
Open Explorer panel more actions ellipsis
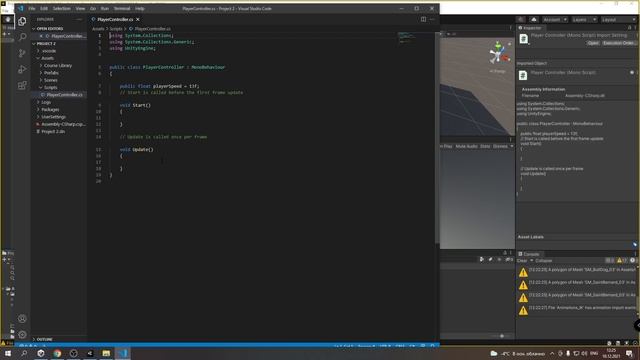click(x=79, y=19)
